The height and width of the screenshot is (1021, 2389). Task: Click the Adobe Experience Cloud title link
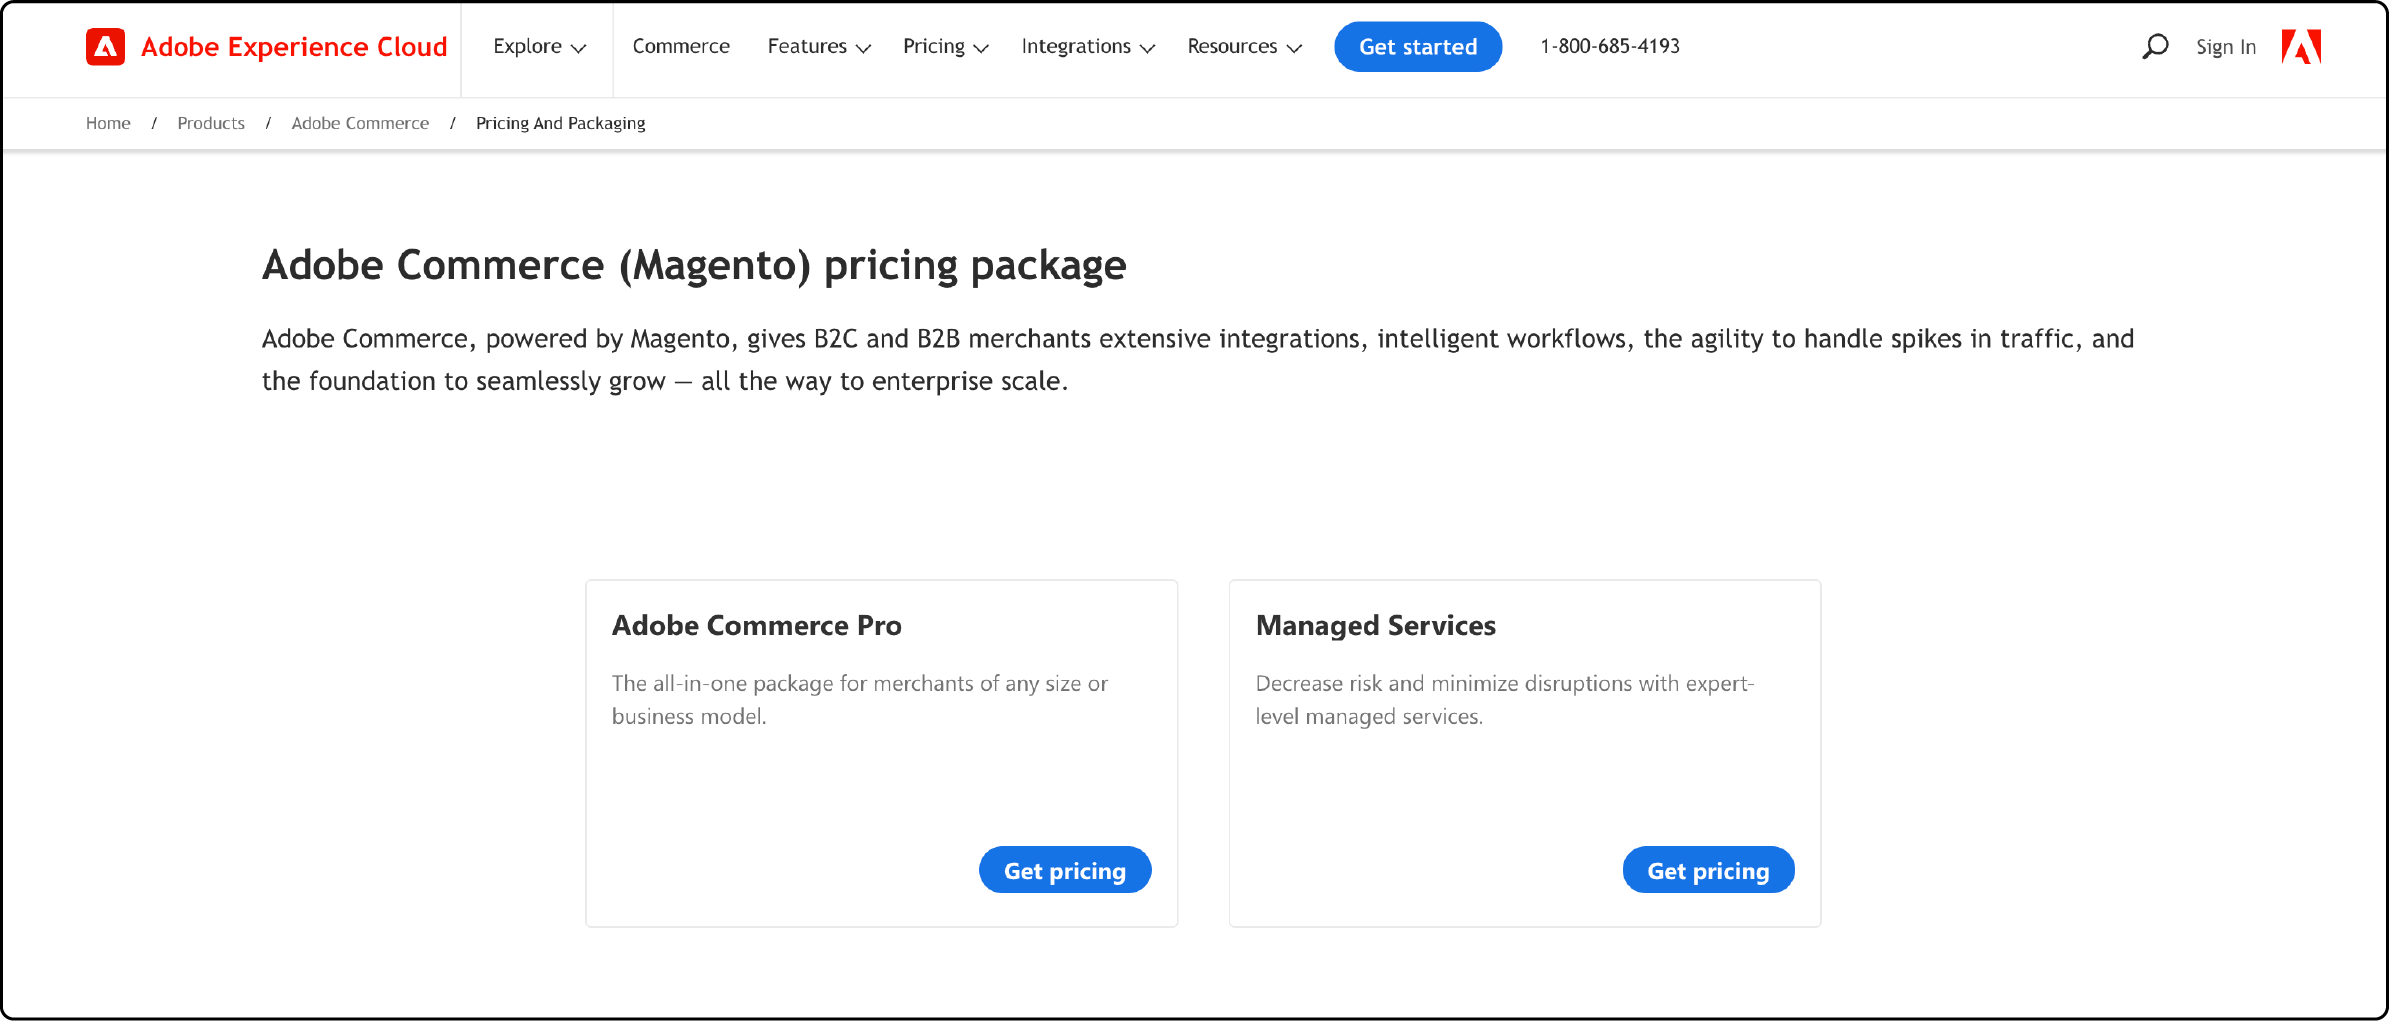[x=294, y=47]
